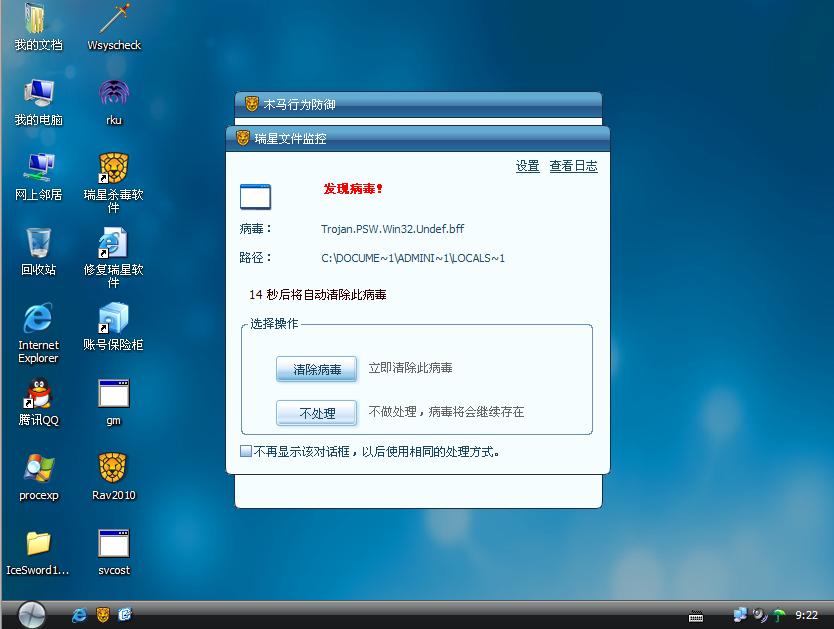Click the 账号保险柜 desktop shortcut
This screenshot has width=834, height=629.
[114, 327]
